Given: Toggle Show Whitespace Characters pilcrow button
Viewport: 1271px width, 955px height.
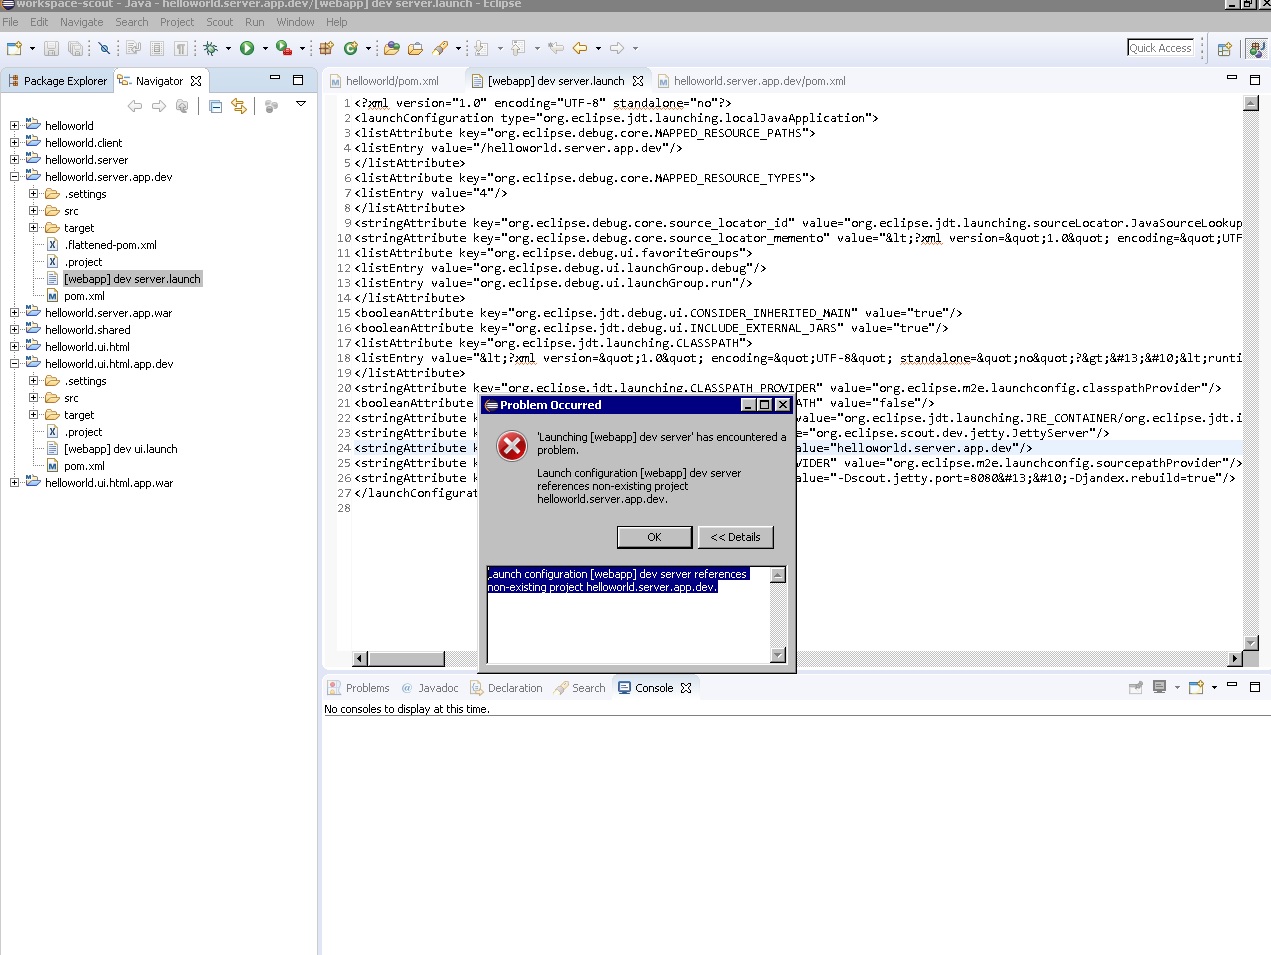Looking at the screenshot, I should [x=180, y=48].
